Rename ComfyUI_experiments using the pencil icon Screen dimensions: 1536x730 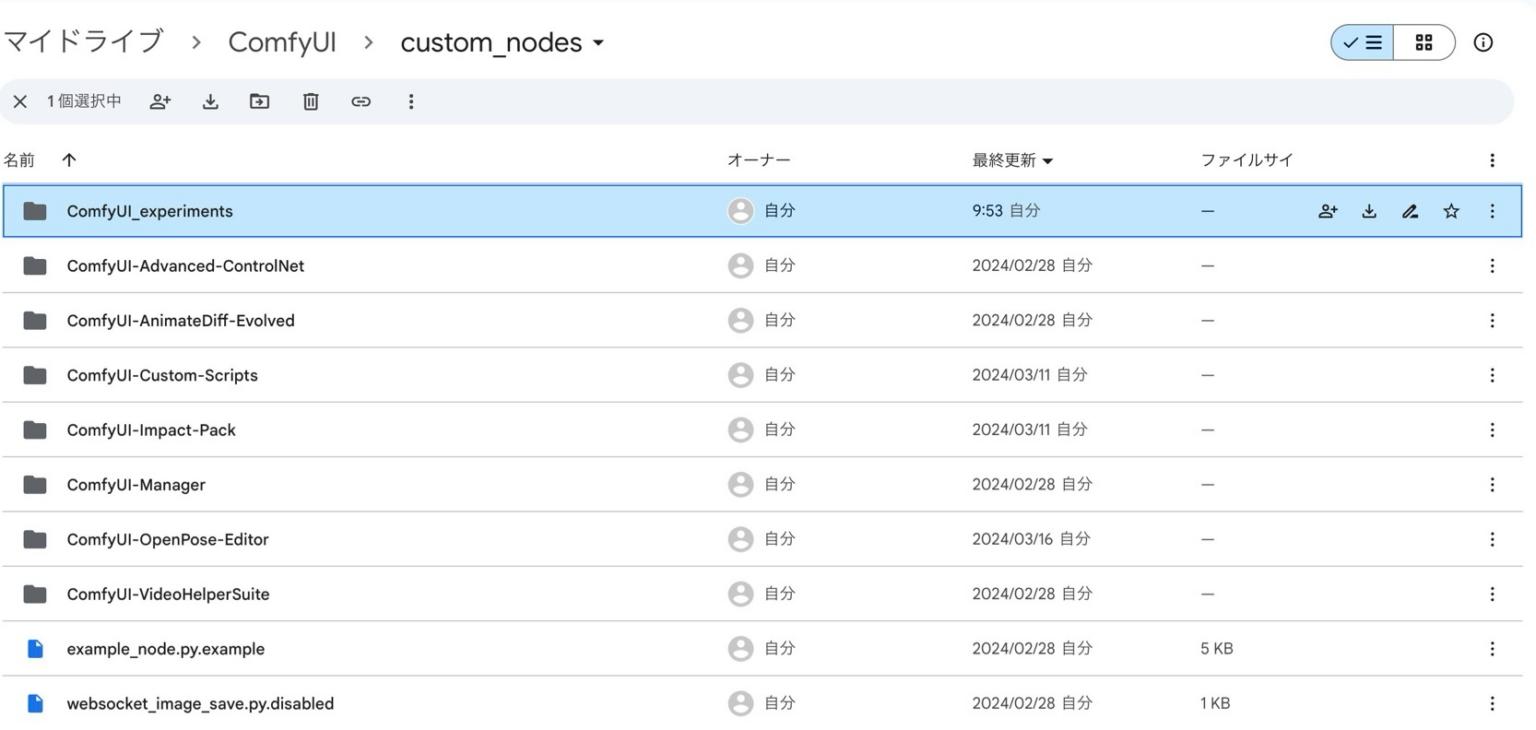click(1410, 211)
